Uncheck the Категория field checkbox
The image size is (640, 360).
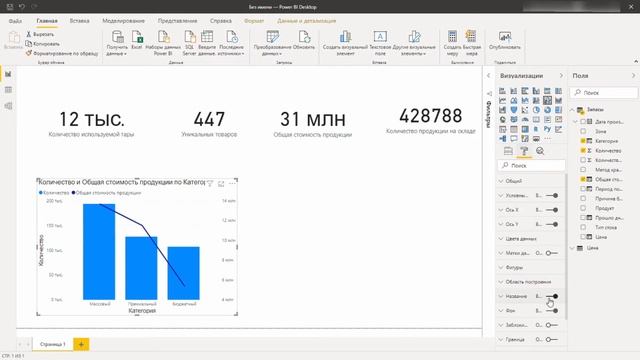[x=583, y=141]
